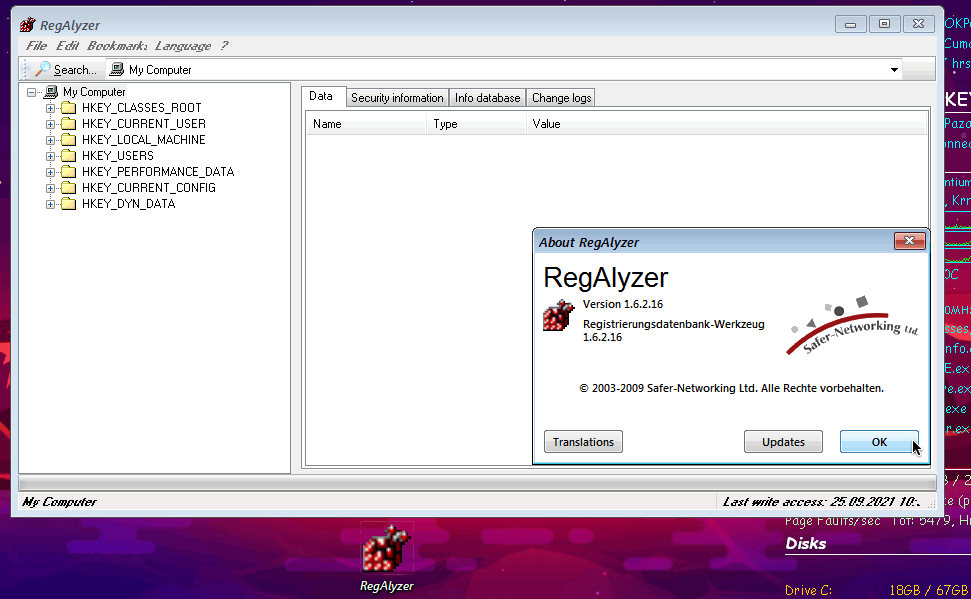Click the HKEY_CLASSES_ROOT label
The image size is (971, 599).
(x=142, y=108)
